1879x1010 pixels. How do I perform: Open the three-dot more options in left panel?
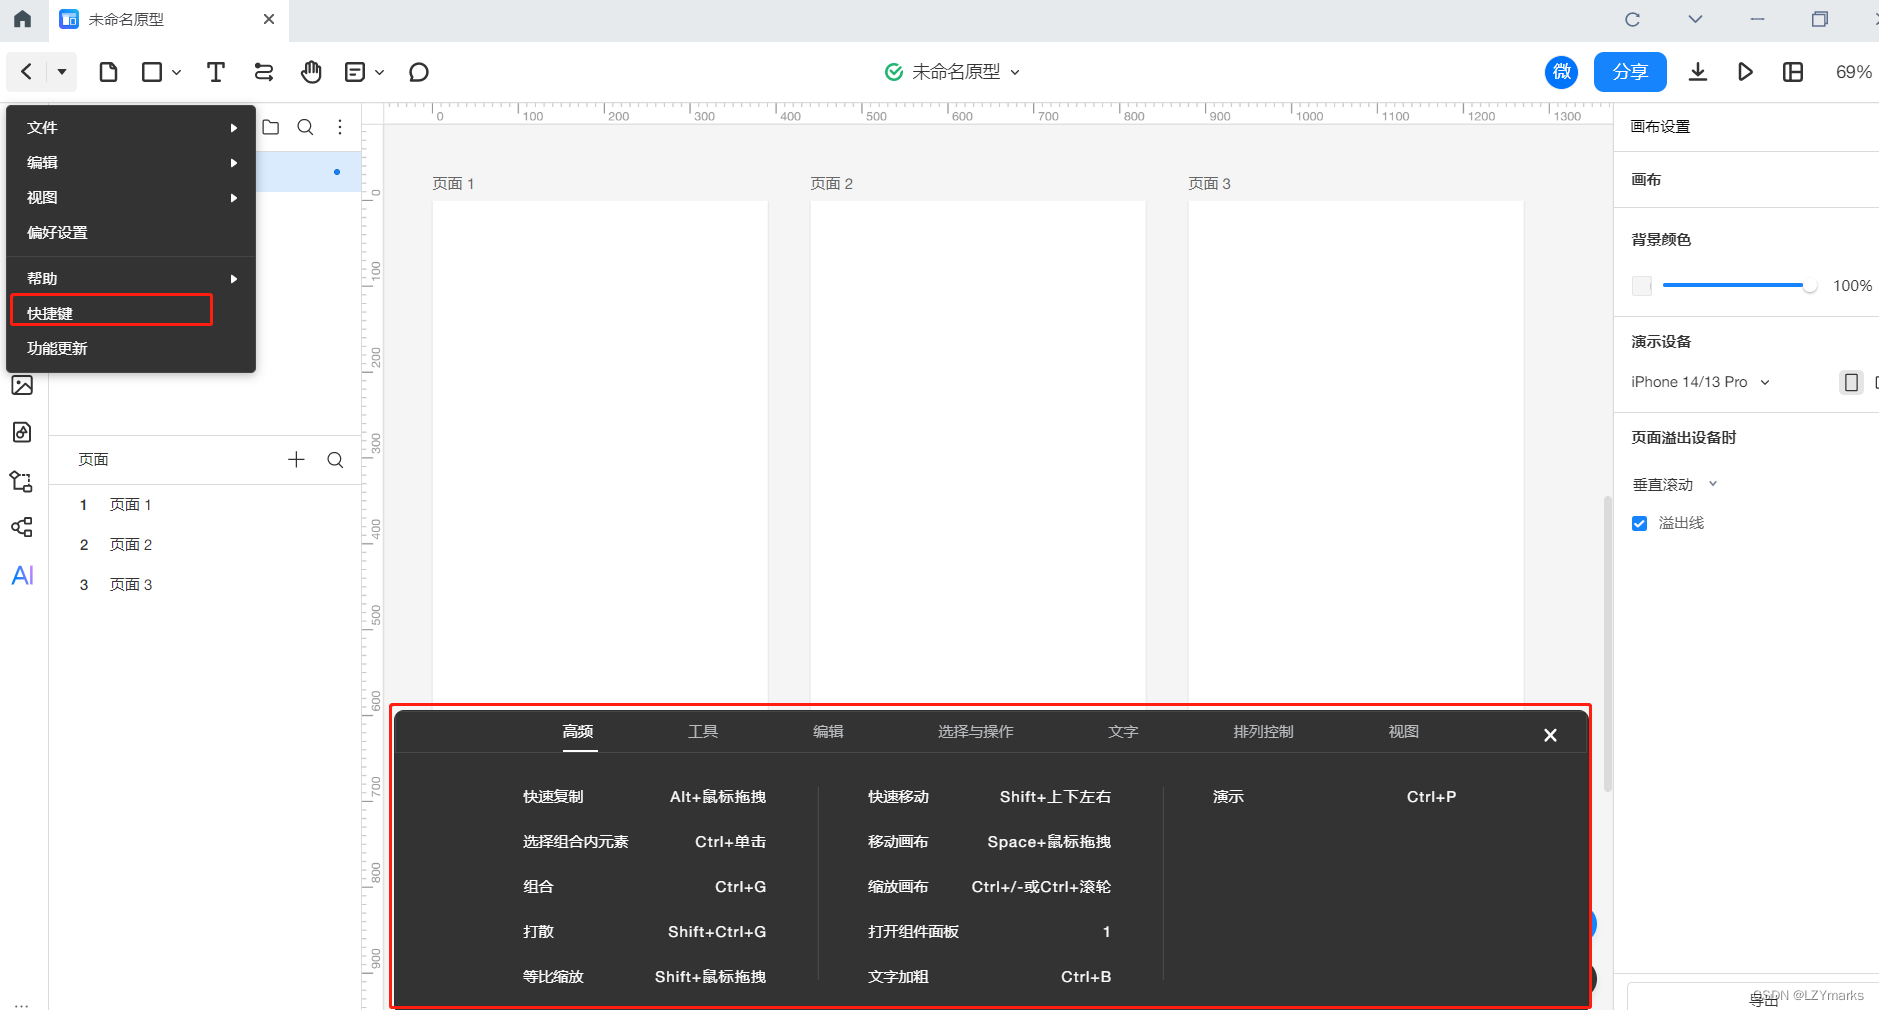tap(340, 127)
